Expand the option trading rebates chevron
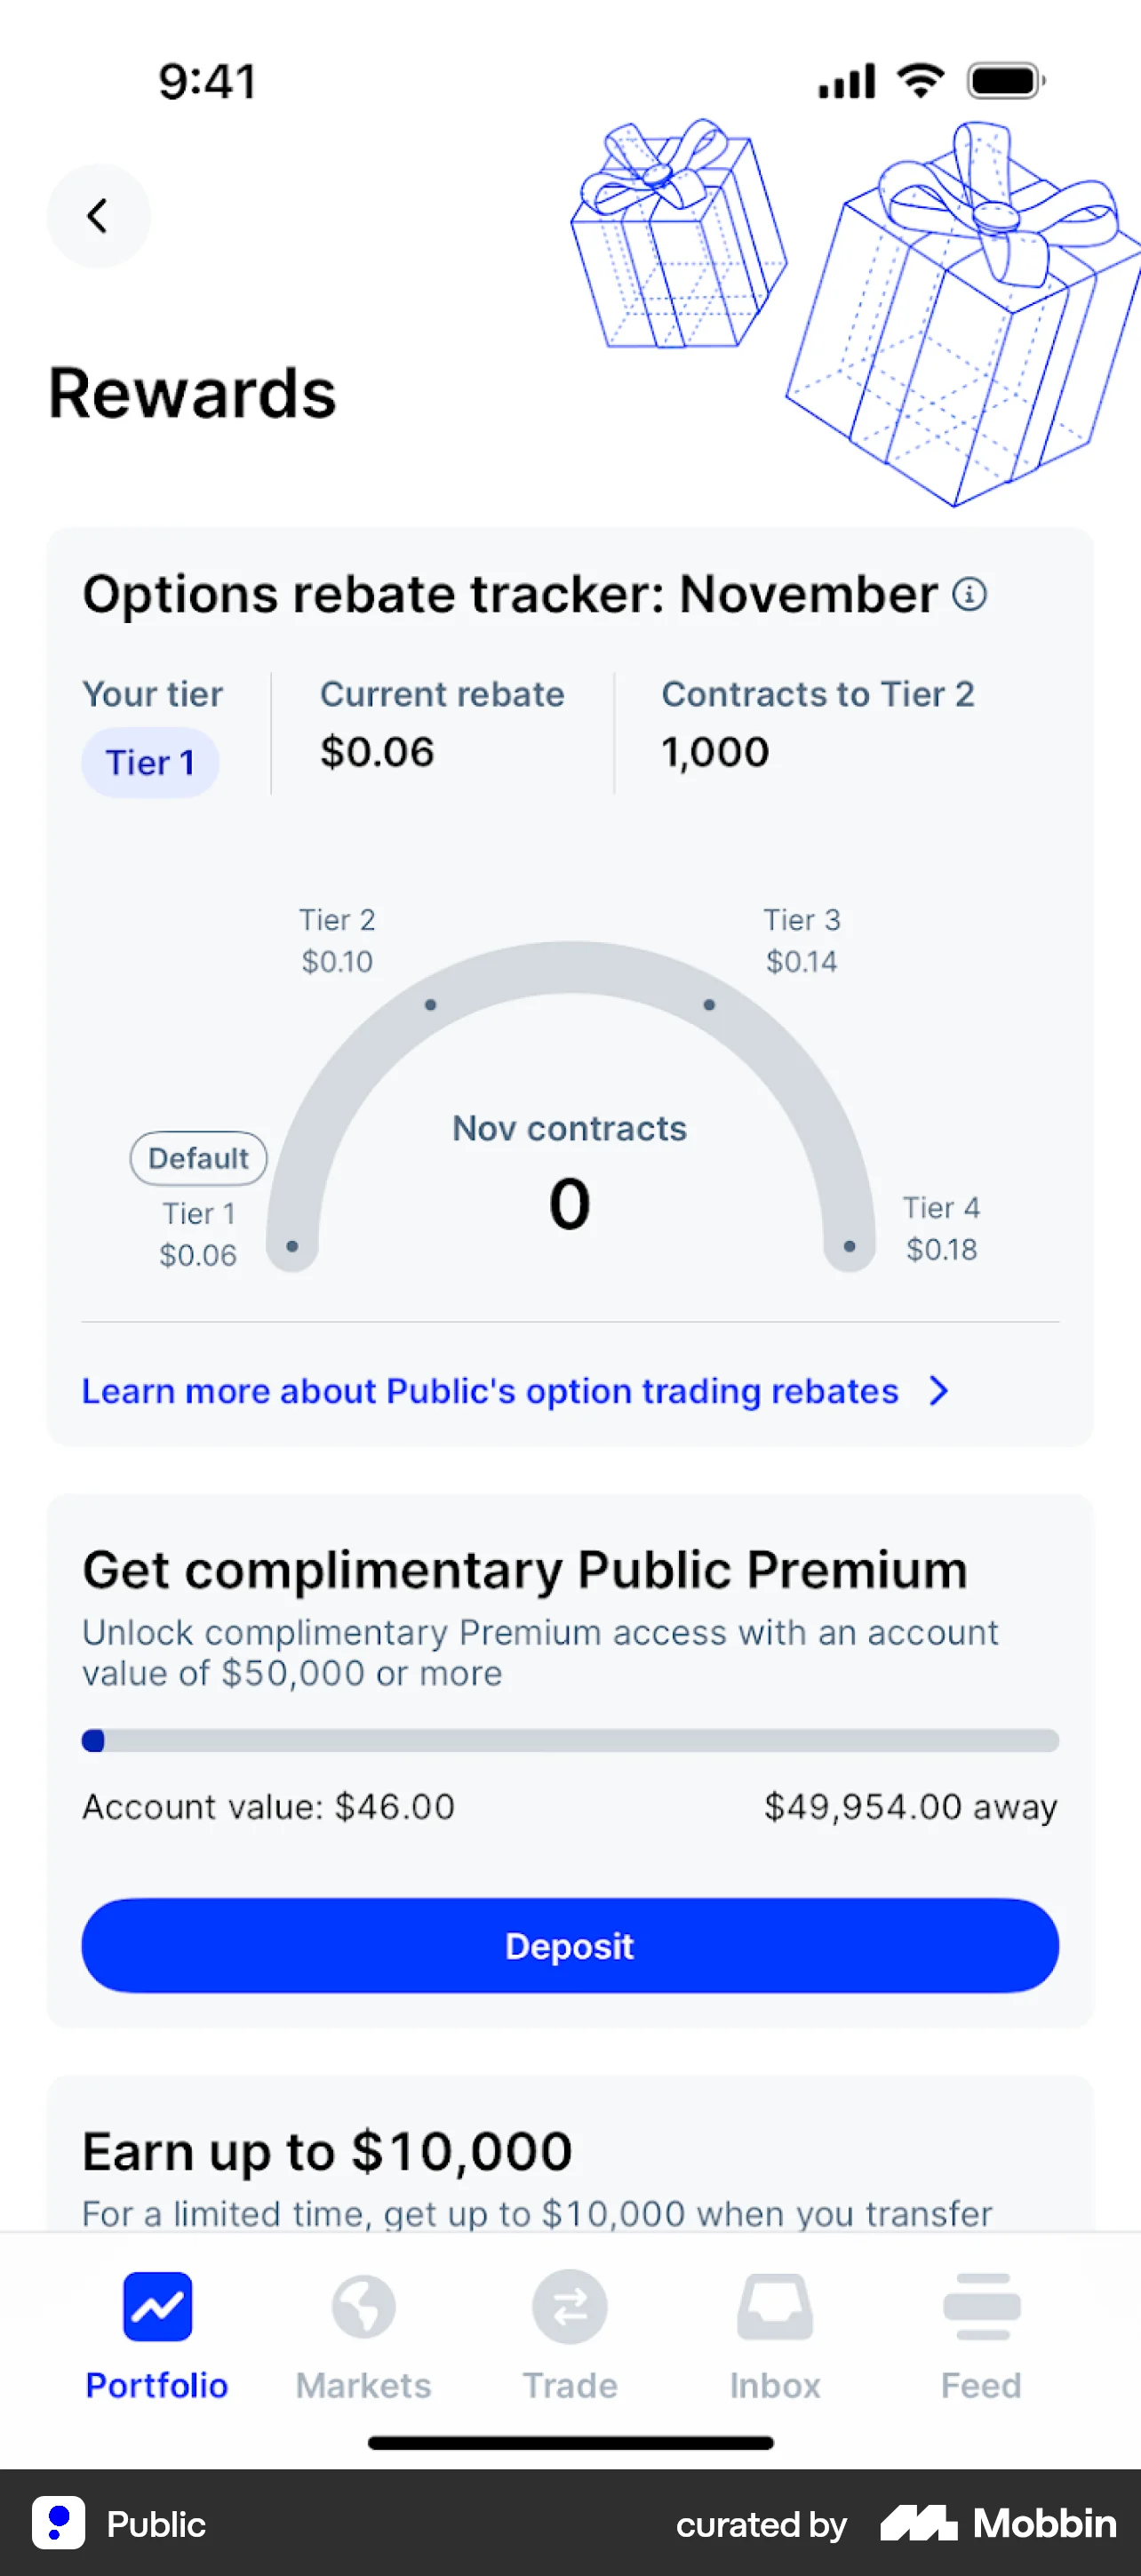1141x2576 pixels. (938, 1391)
